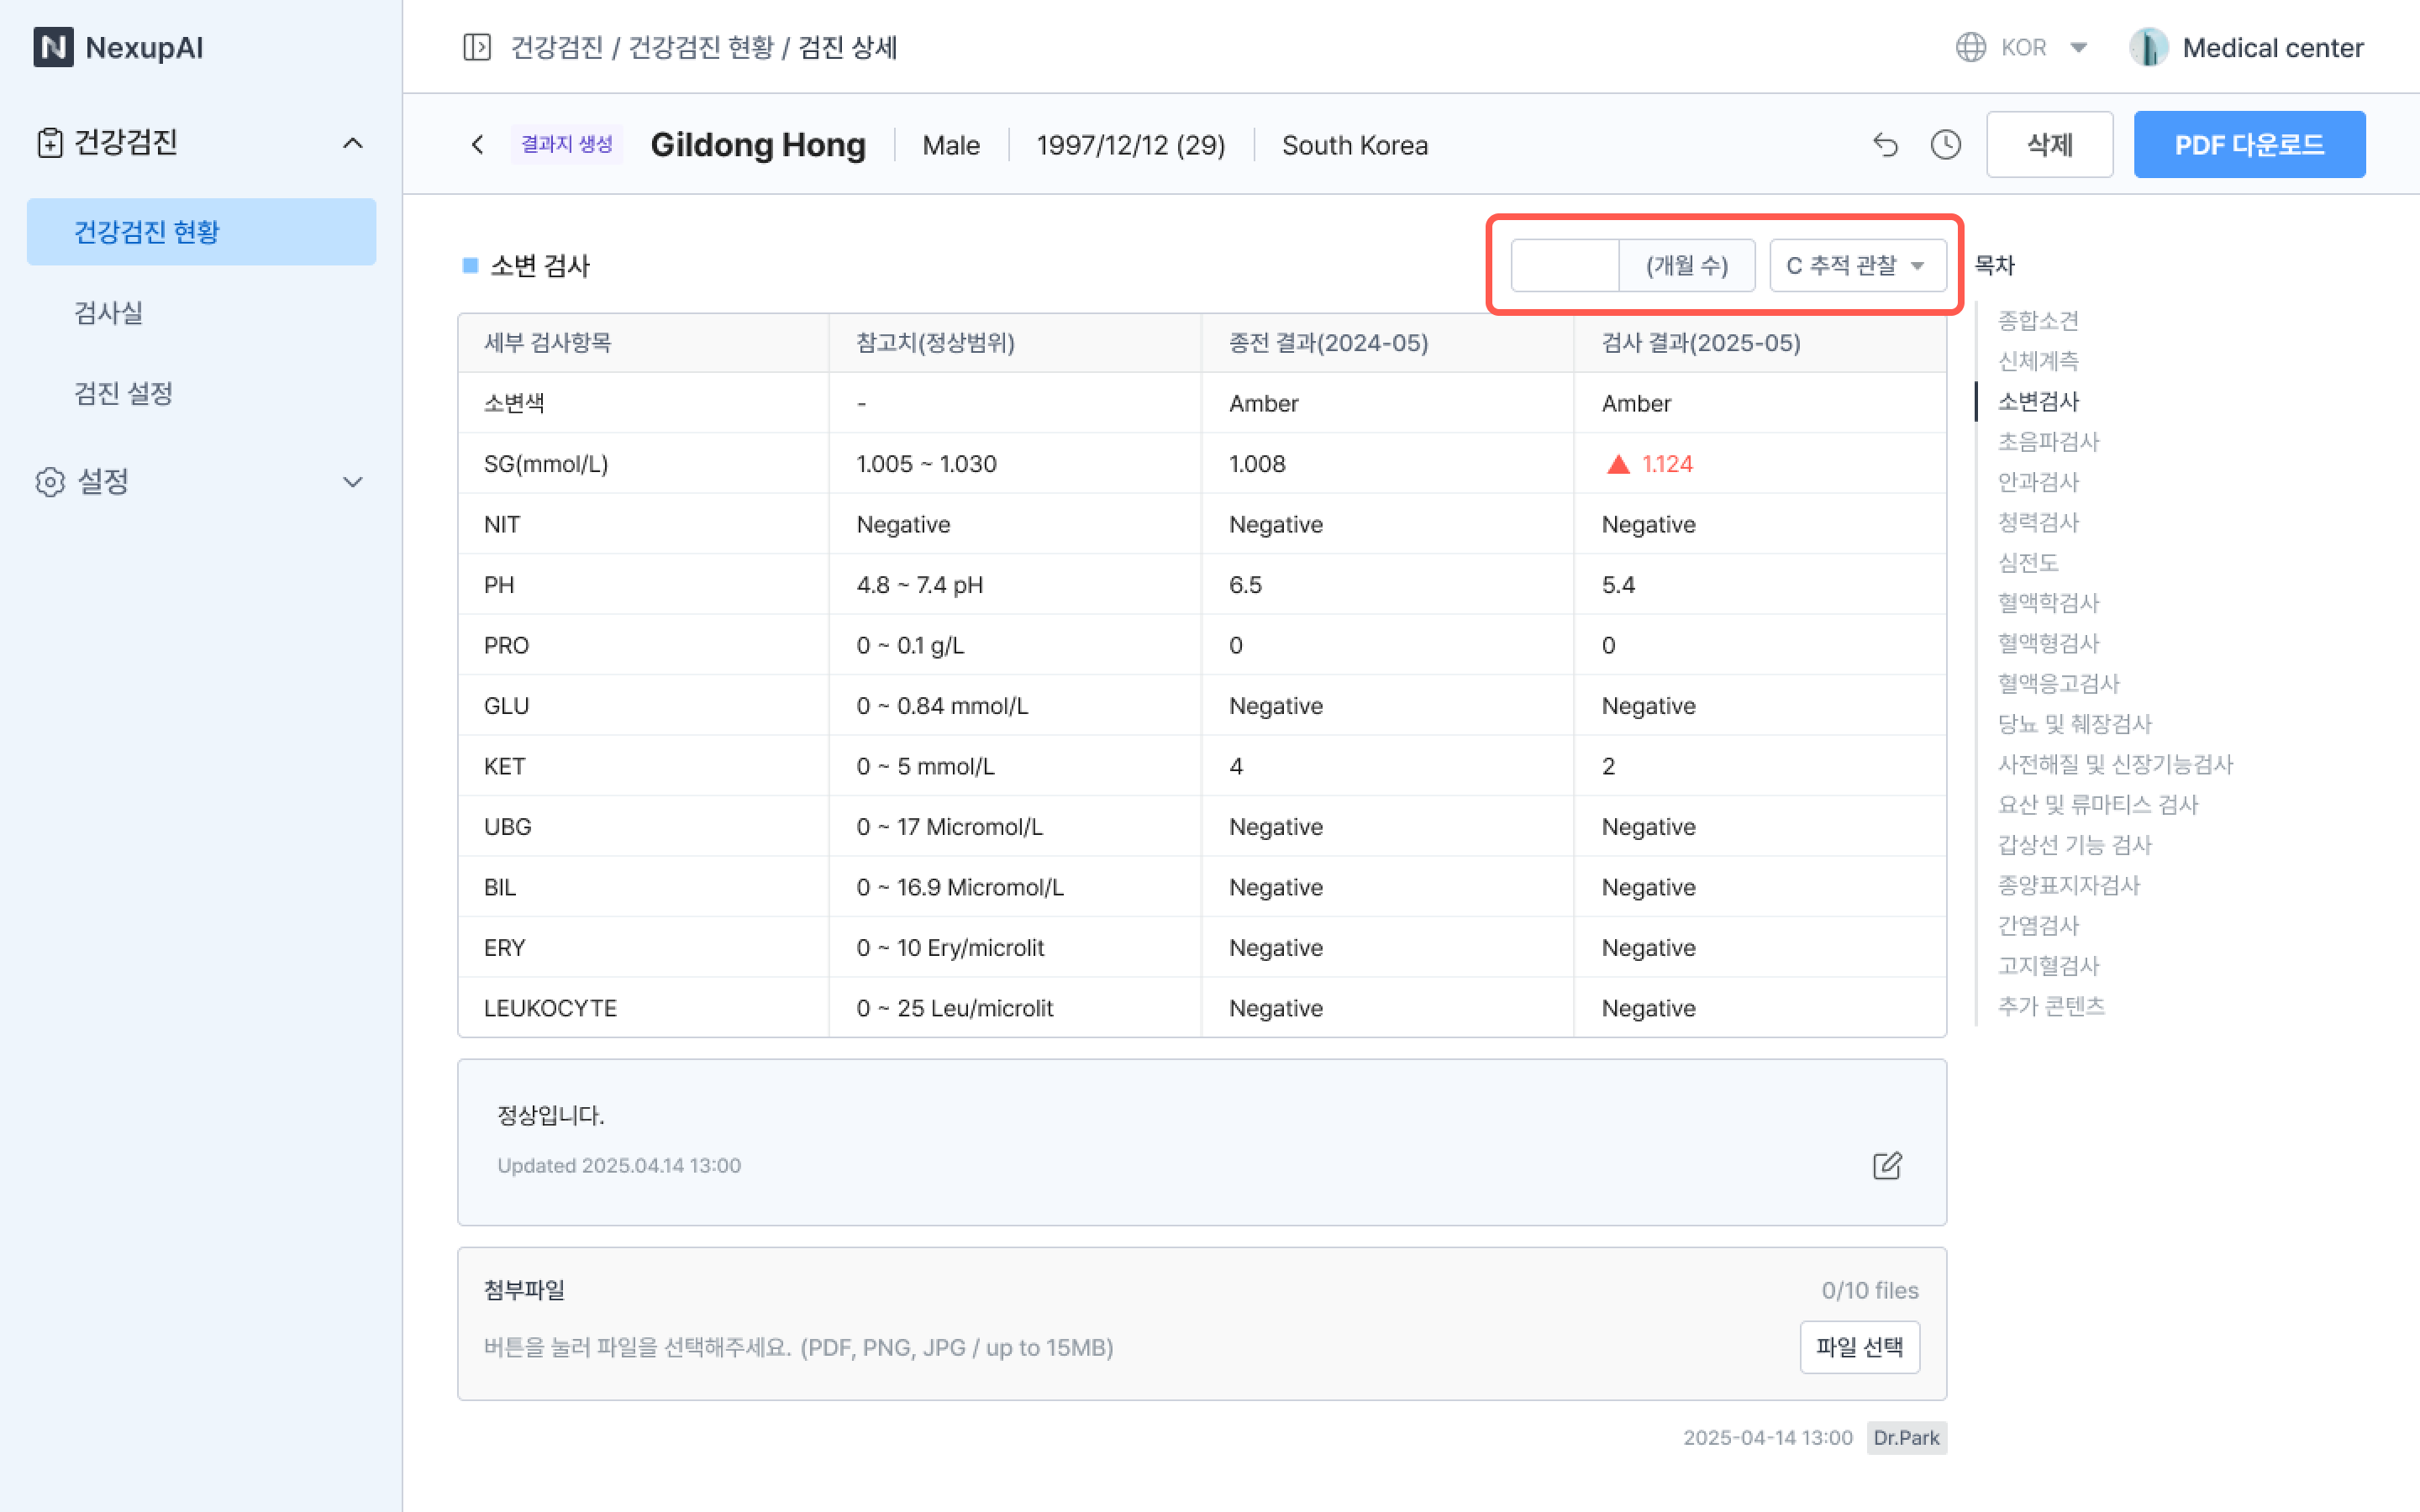Click the undo arrow icon
Screen dimensions: 2420x1512
pyautogui.click(x=1885, y=145)
